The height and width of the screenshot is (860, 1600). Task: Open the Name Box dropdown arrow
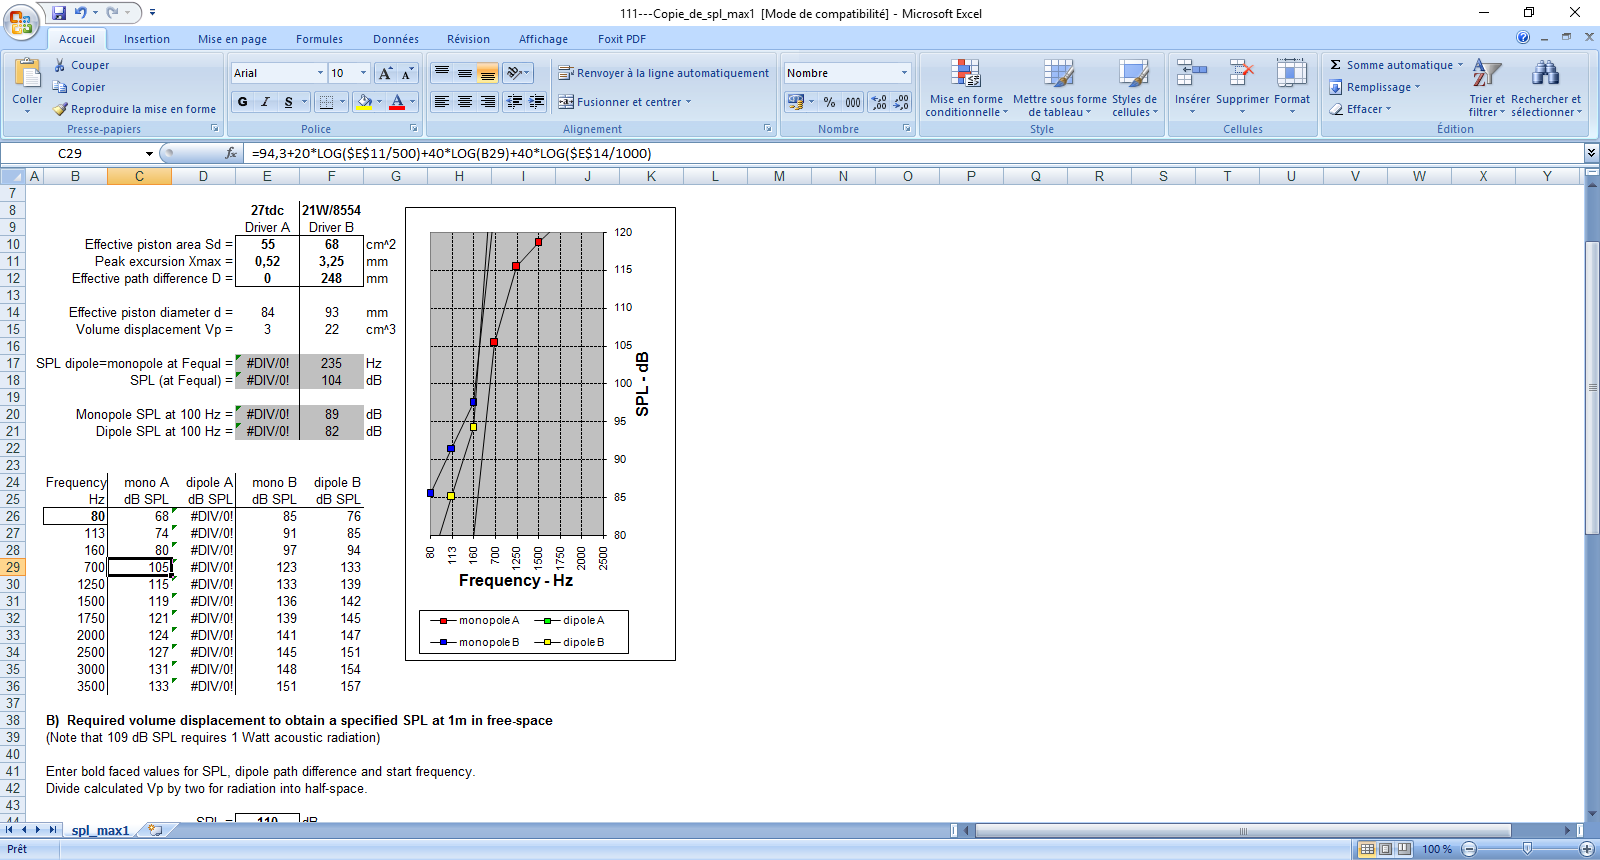(149, 153)
